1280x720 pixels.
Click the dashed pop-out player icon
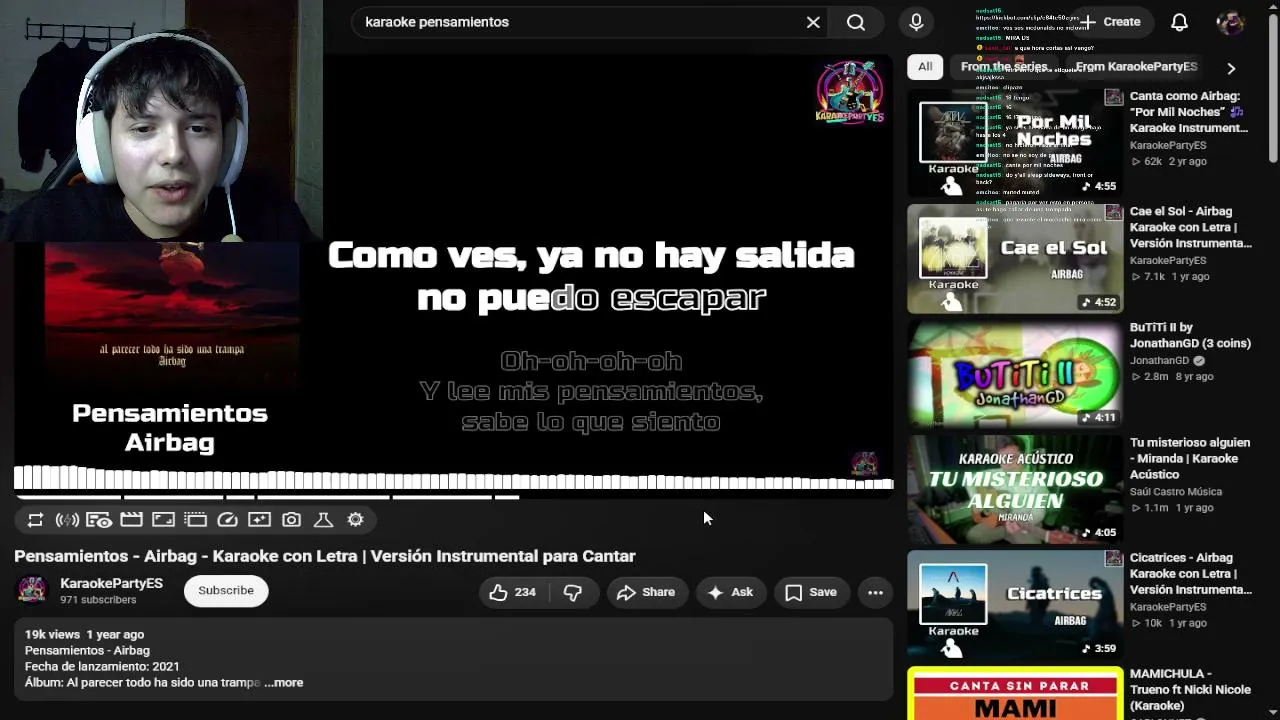[x=195, y=520]
